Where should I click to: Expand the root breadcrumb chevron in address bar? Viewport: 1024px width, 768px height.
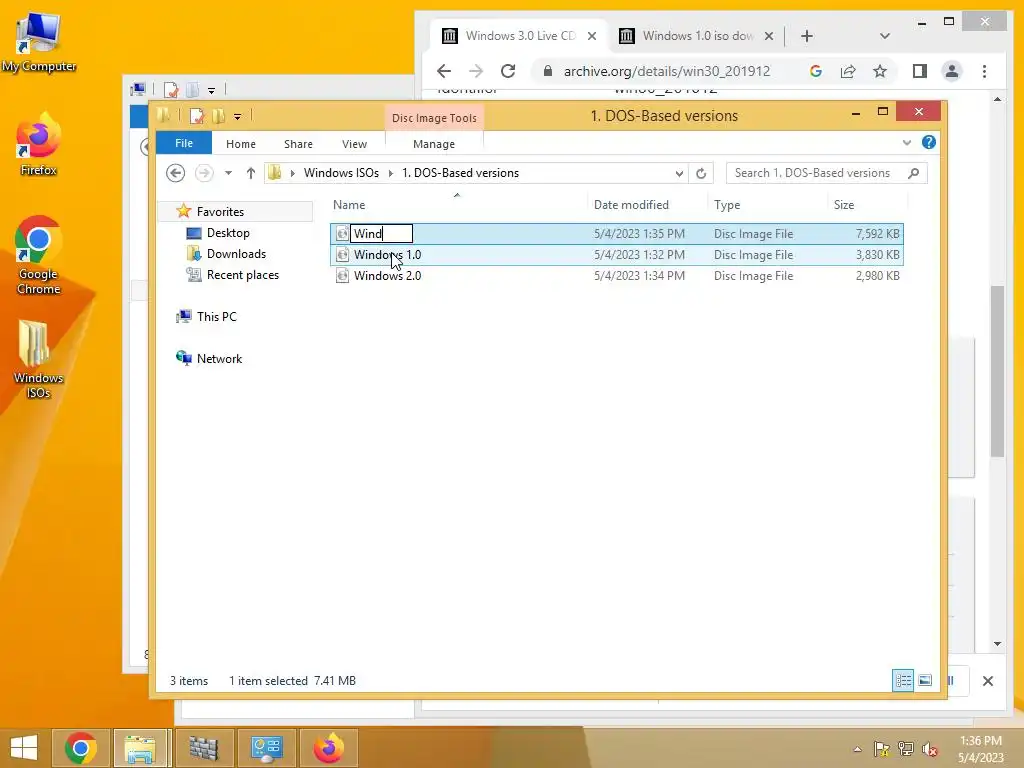[293, 173]
